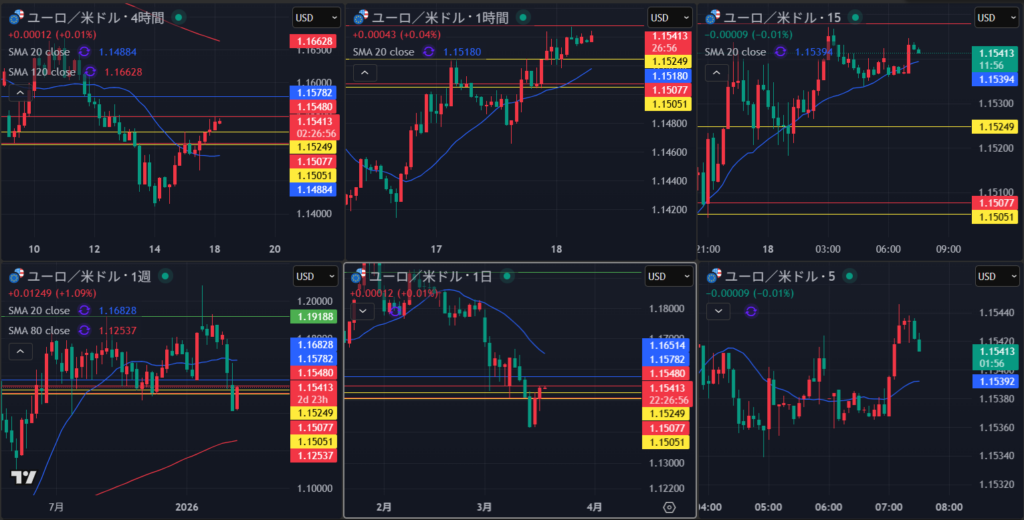This screenshot has height=520, width=1024.
Task: Click the green 1.19188 price label on weekly chart
Action: [315, 316]
